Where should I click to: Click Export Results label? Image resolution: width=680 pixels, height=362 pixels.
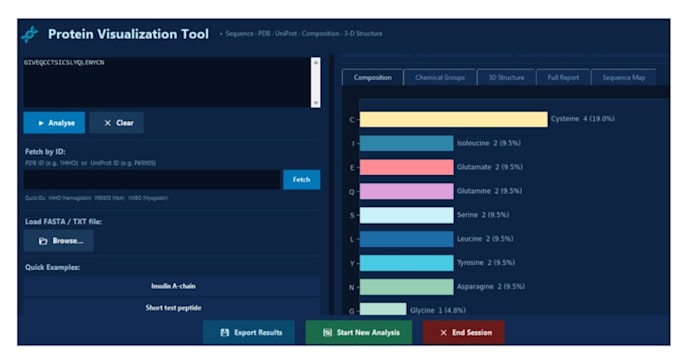click(x=258, y=333)
